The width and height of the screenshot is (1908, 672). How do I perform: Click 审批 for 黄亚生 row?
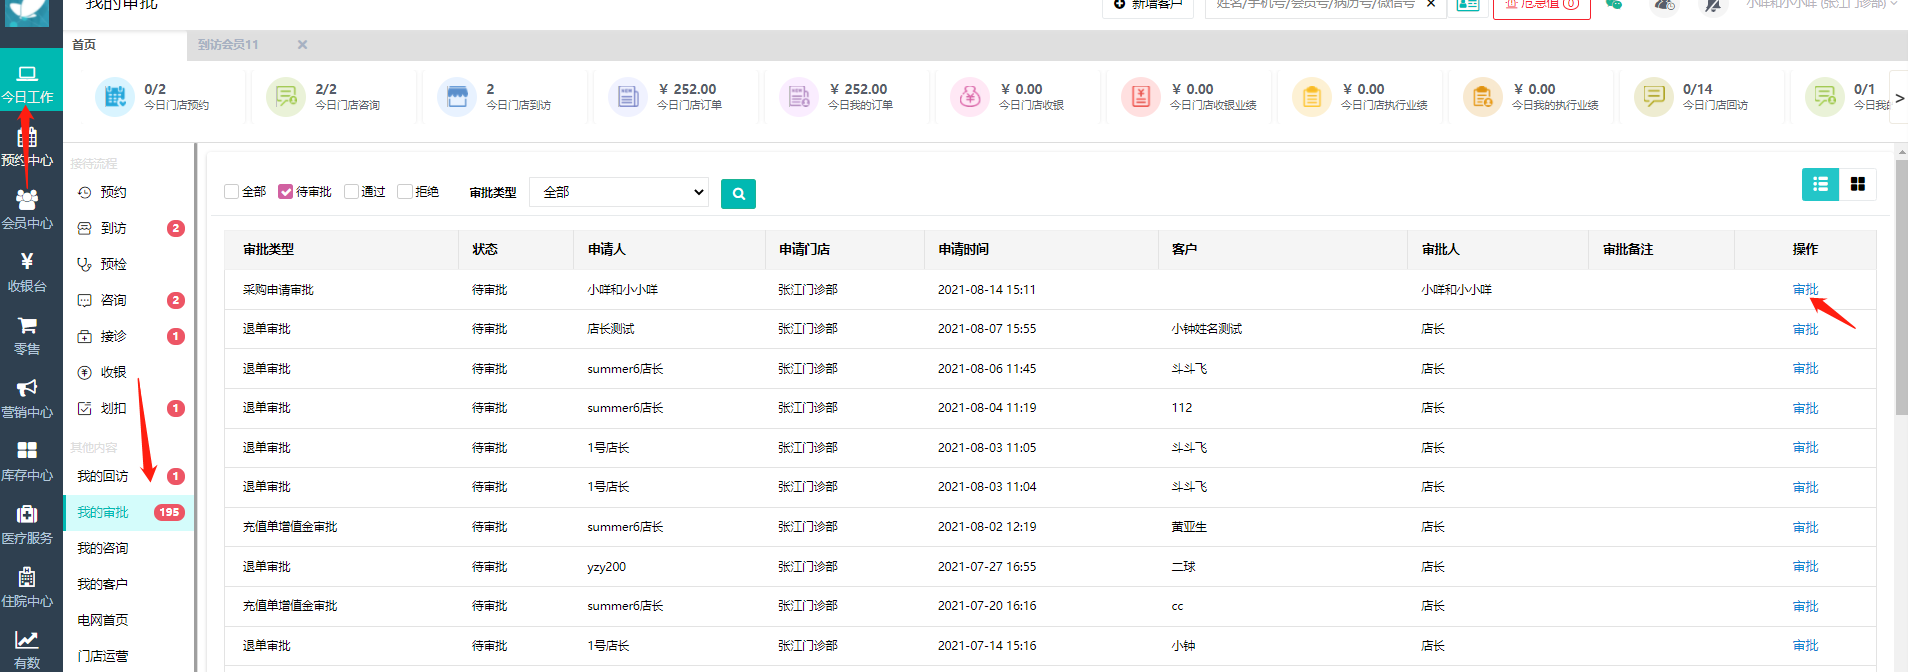(1805, 527)
